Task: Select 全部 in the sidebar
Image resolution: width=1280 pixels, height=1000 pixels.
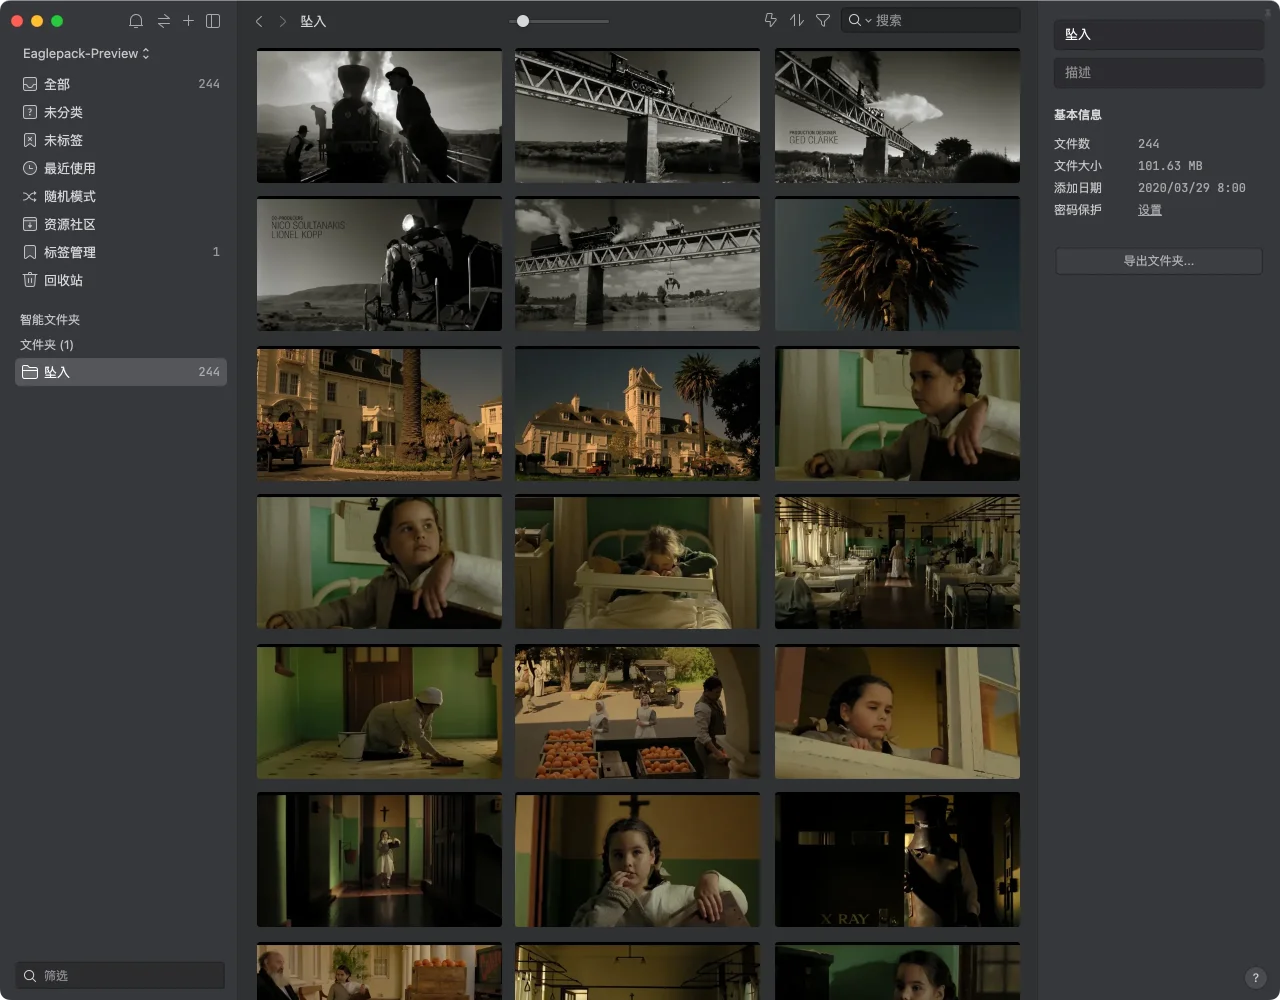Action: [x=121, y=84]
